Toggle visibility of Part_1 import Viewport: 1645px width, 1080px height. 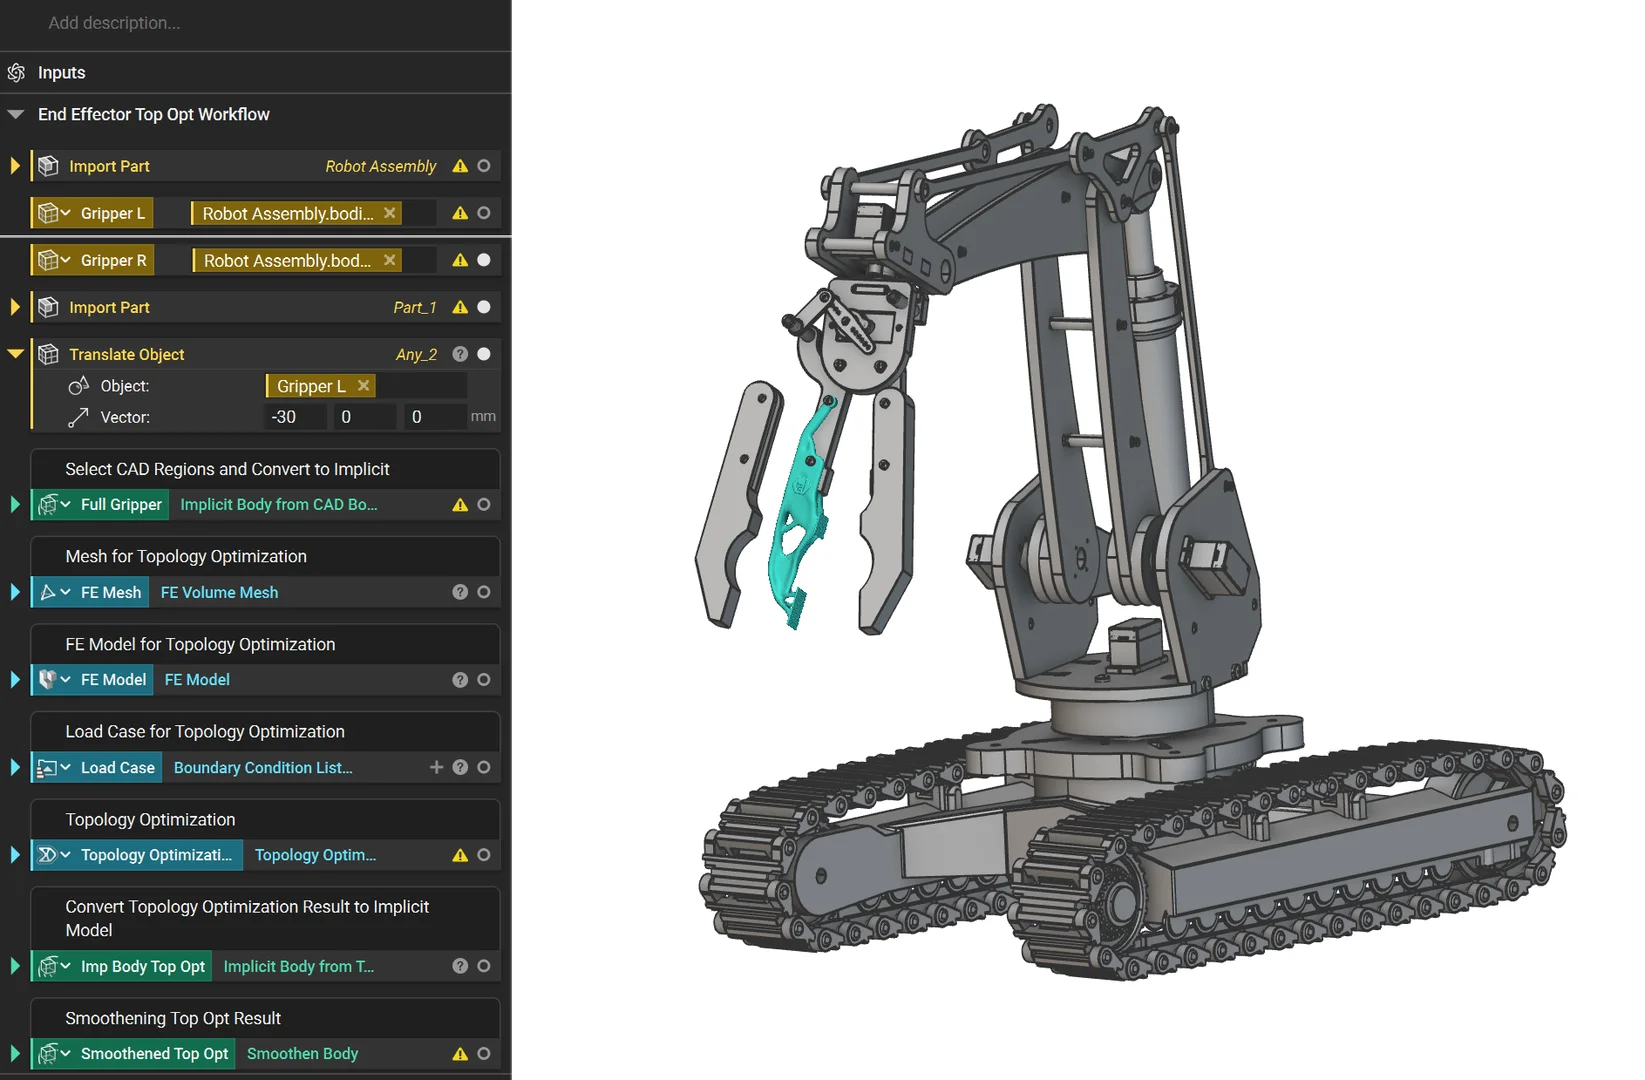pos(484,307)
